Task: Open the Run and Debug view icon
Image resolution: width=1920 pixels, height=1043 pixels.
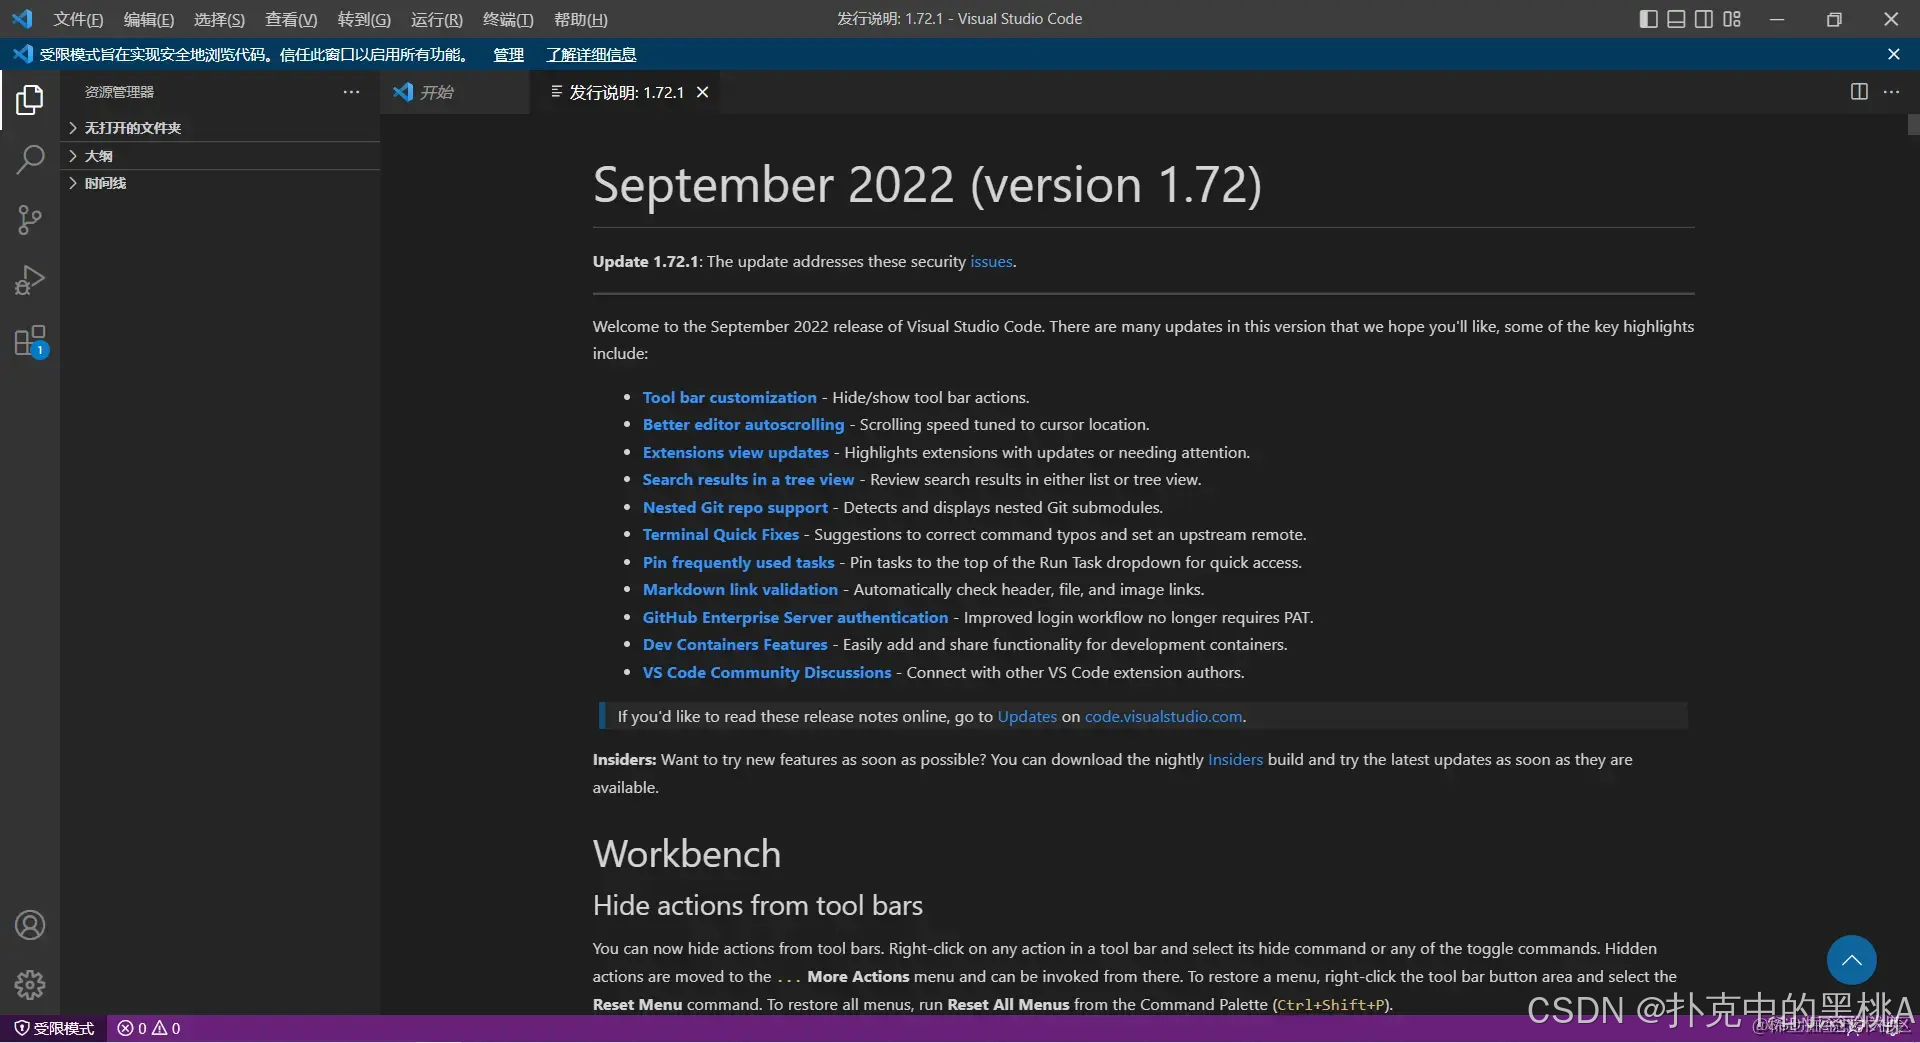Action: click(x=30, y=280)
